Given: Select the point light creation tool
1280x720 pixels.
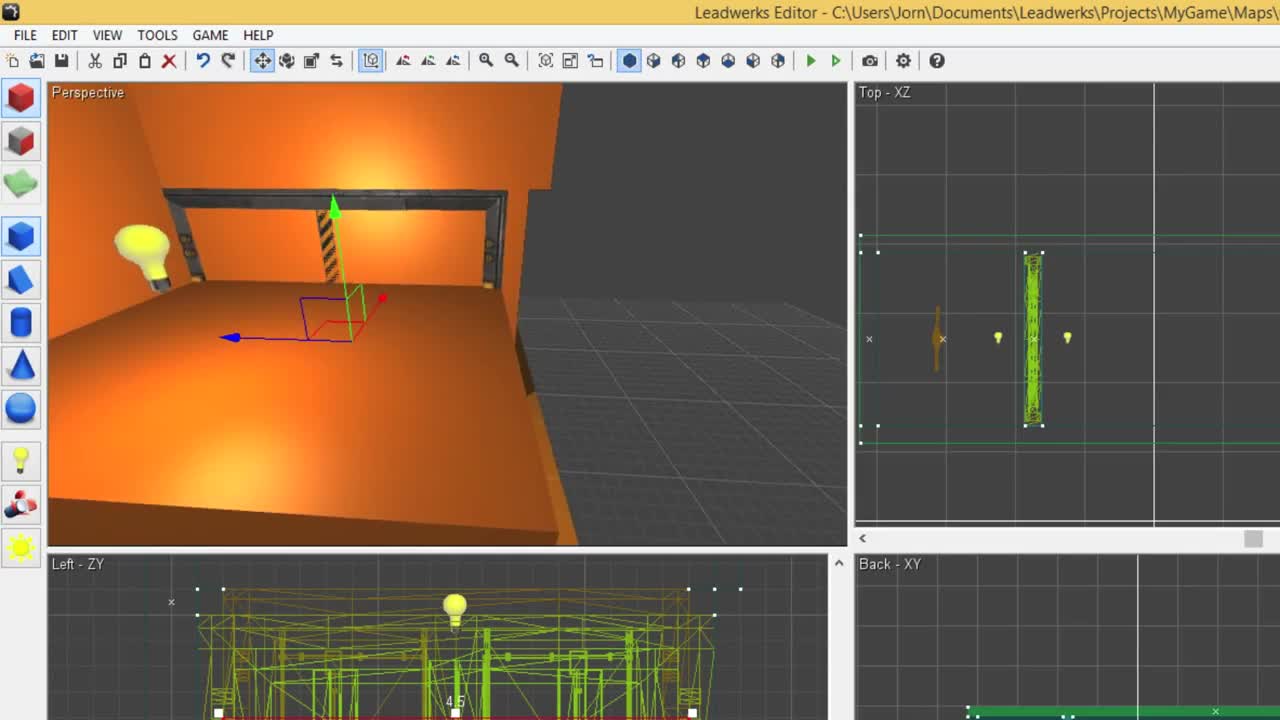Looking at the screenshot, I should (21, 460).
